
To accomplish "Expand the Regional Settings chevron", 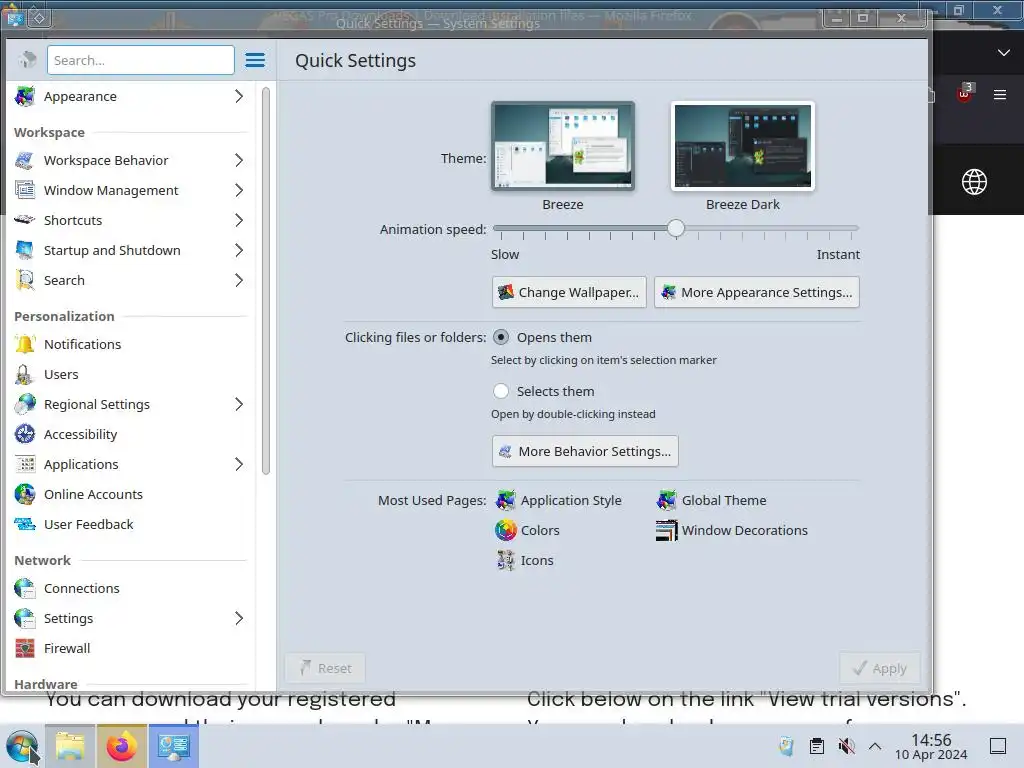I will [239, 404].
